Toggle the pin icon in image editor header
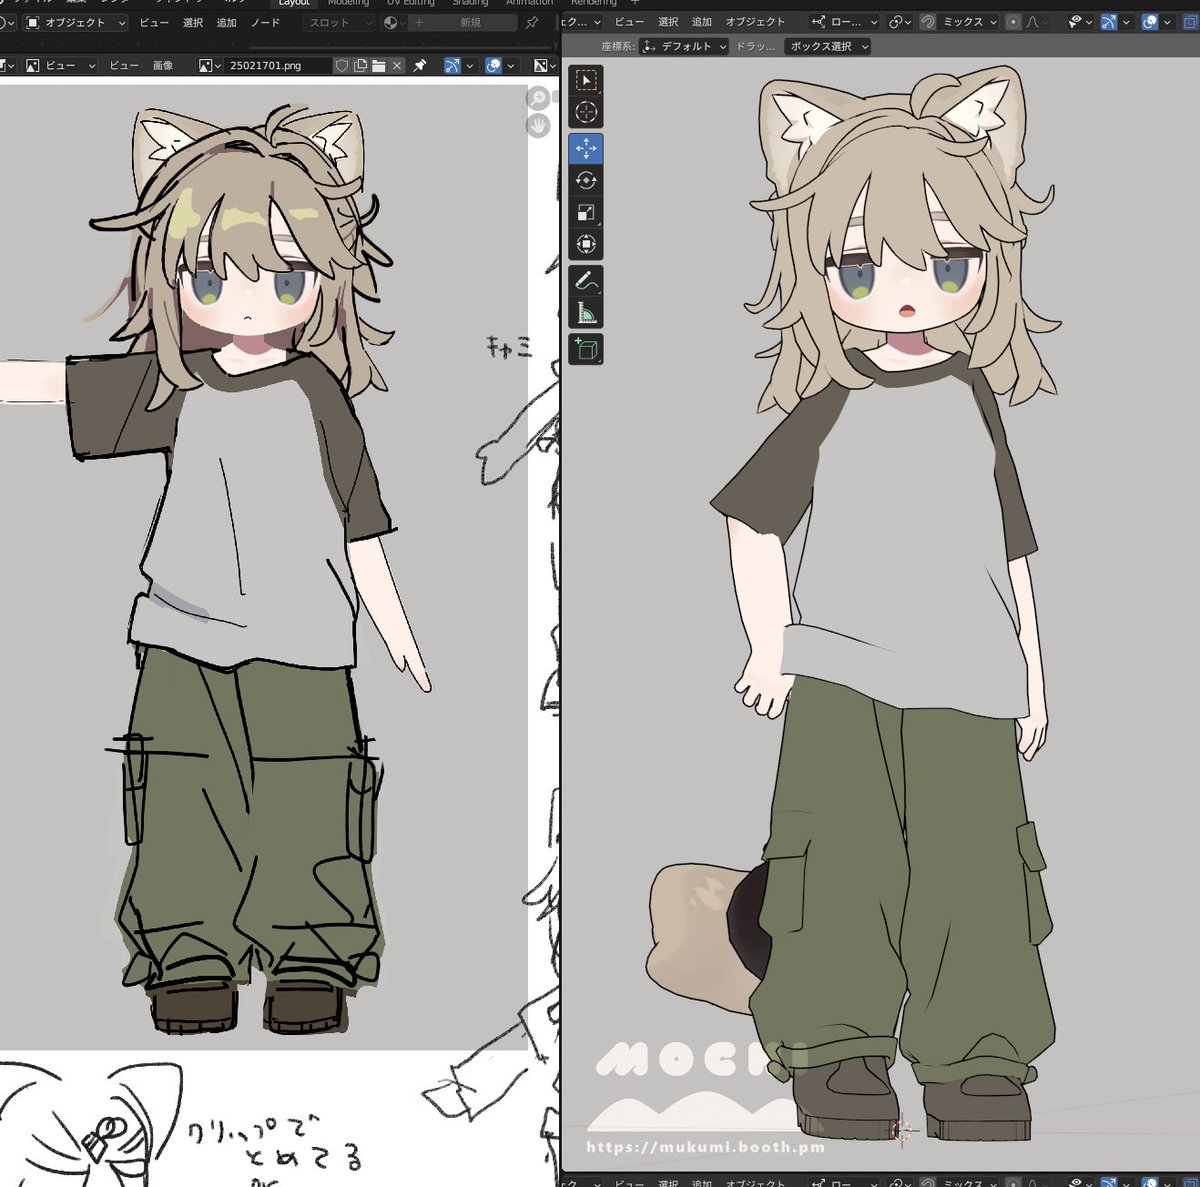Viewport: 1200px width, 1187px height. pos(420,65)
